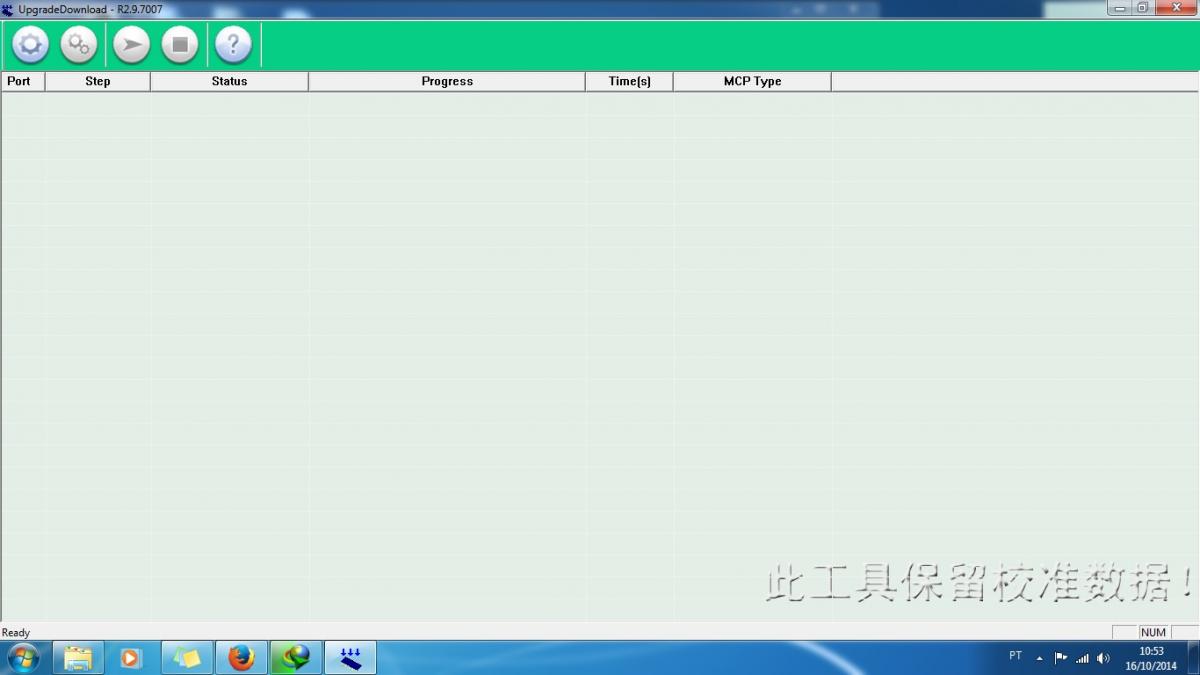Launch Firefox from the taskbar
This screenshot has height=675, width=1200.
pos(241,657)
